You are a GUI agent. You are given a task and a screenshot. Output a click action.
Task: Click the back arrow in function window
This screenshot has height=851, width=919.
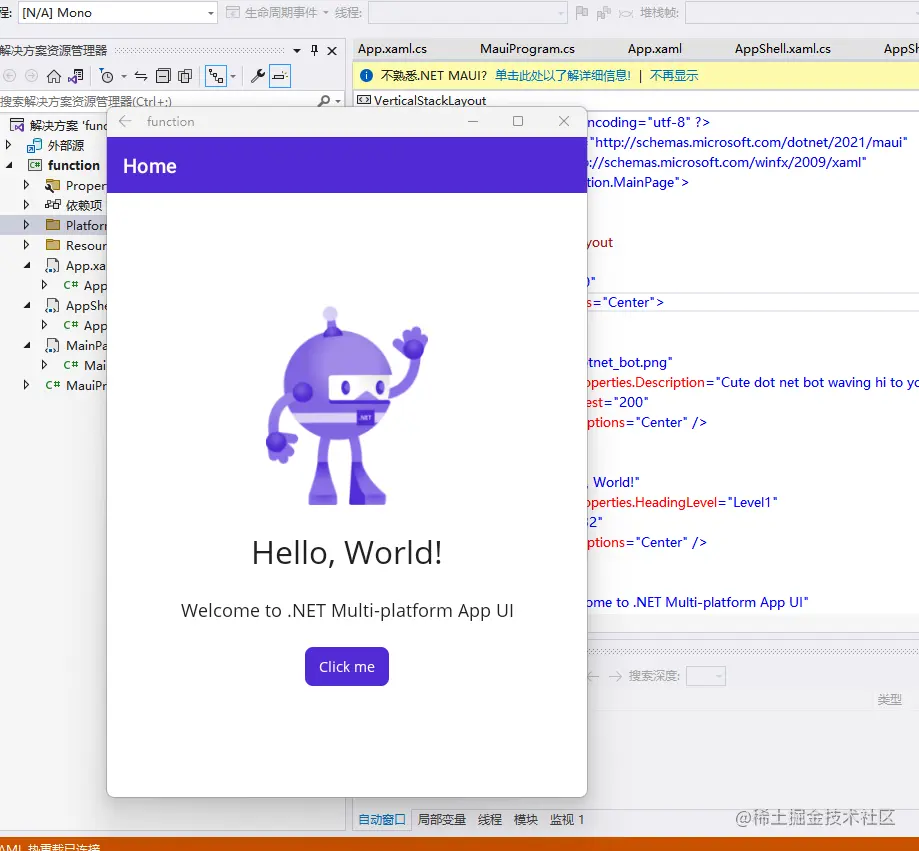point(125,121)
